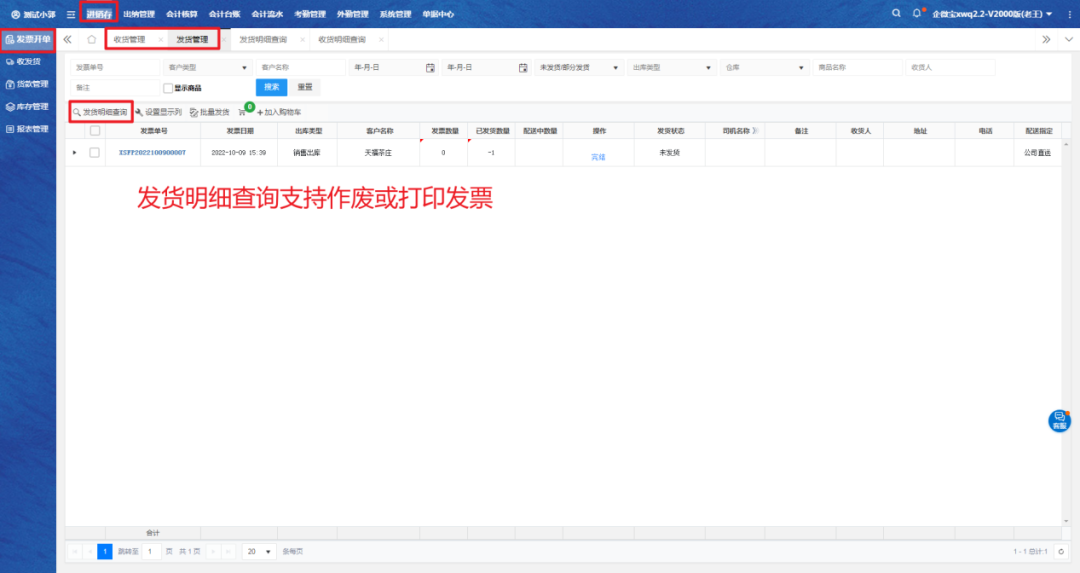The image size is (1080, 573).
Task: Check the select-all checkbox in table header
Action: pos(95,131)
